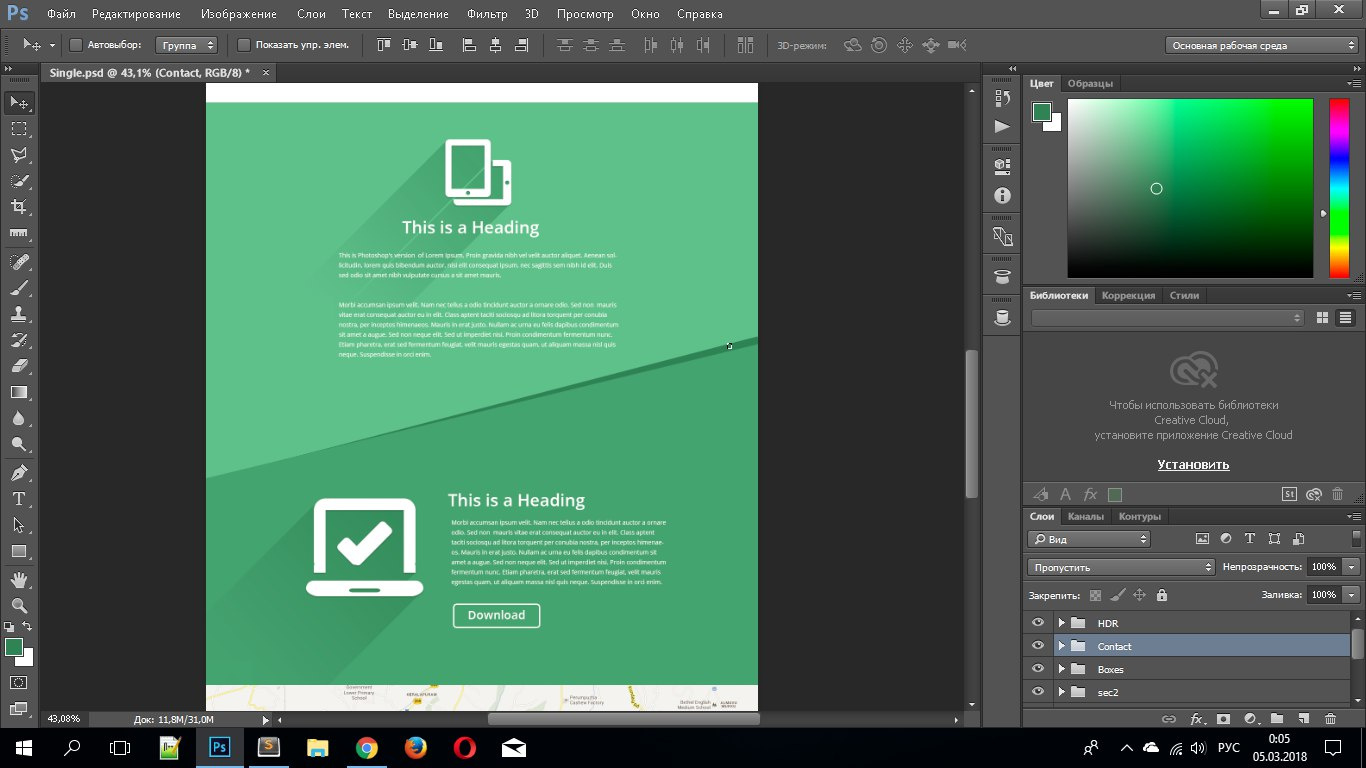The image size is (1366, 768).
Task: Select the Rectangle shape tool
Action: (19, 551)
